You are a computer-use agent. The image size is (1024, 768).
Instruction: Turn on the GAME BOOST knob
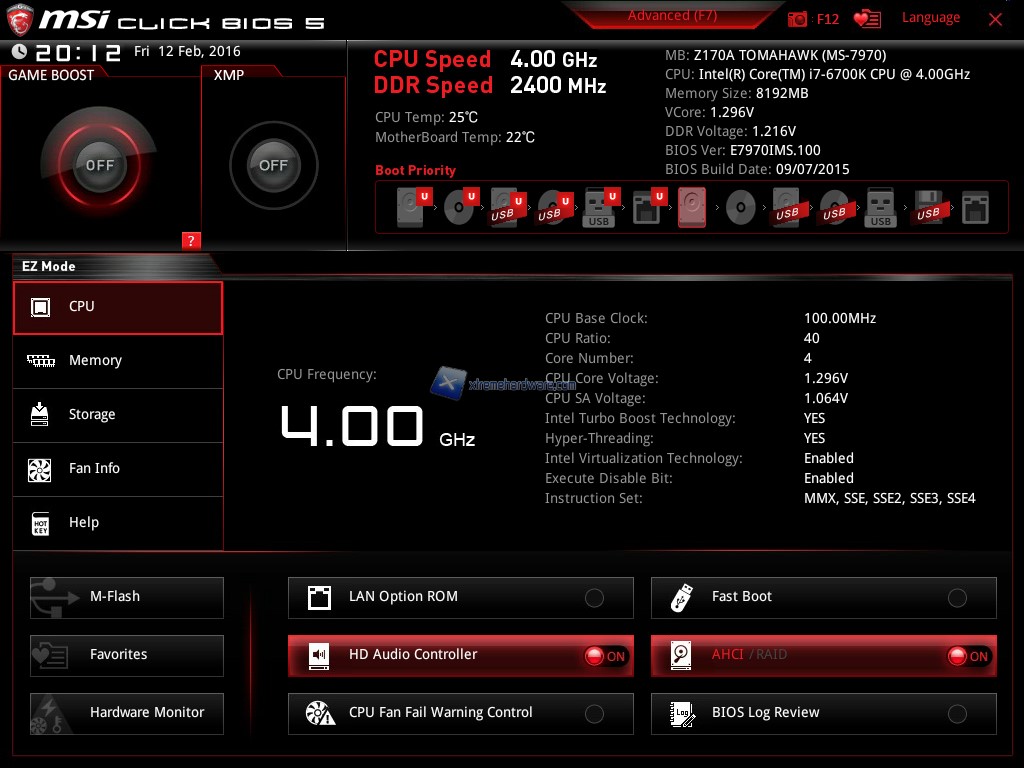tap(99, 165)
